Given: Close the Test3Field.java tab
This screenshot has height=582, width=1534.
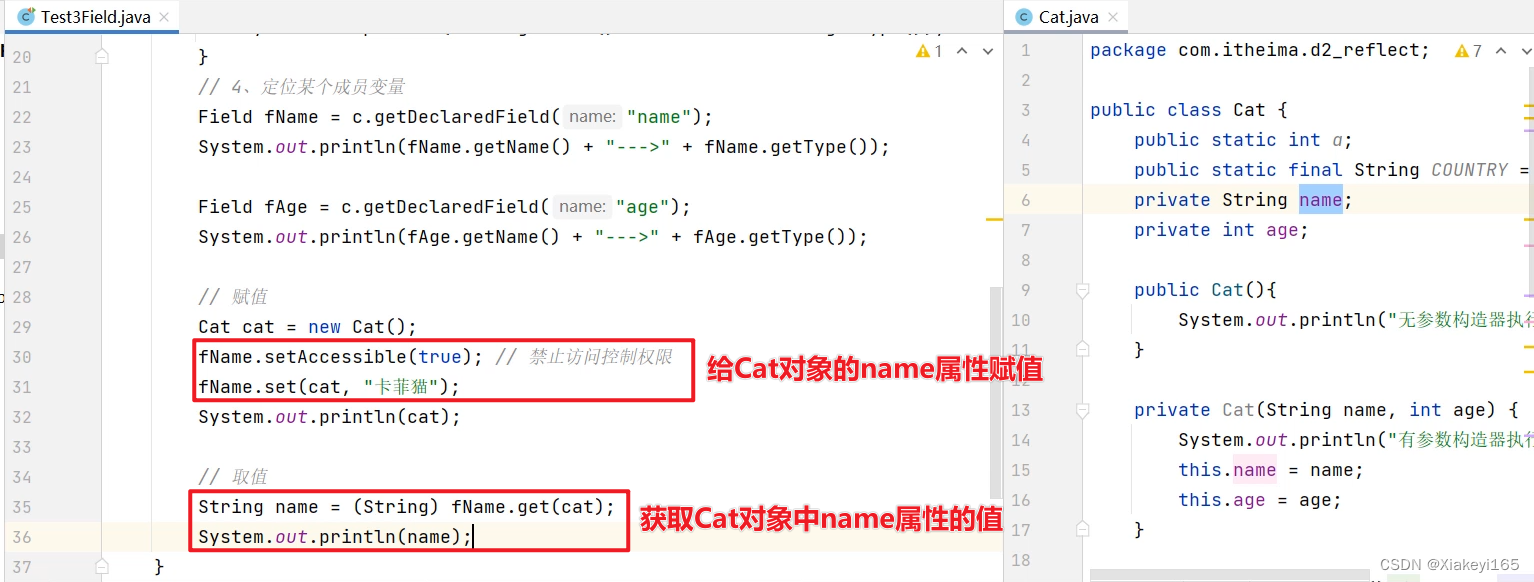Looking at the screenshot, I should pos(164,17).
